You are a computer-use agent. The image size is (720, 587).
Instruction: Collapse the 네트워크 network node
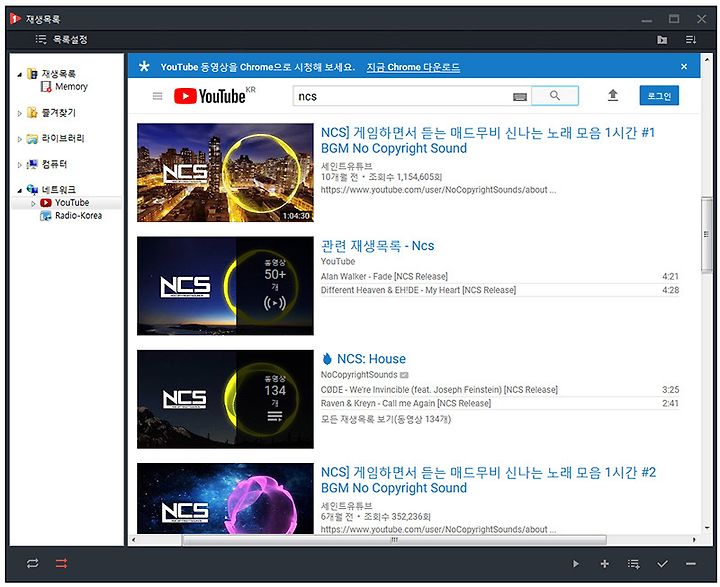19,190
